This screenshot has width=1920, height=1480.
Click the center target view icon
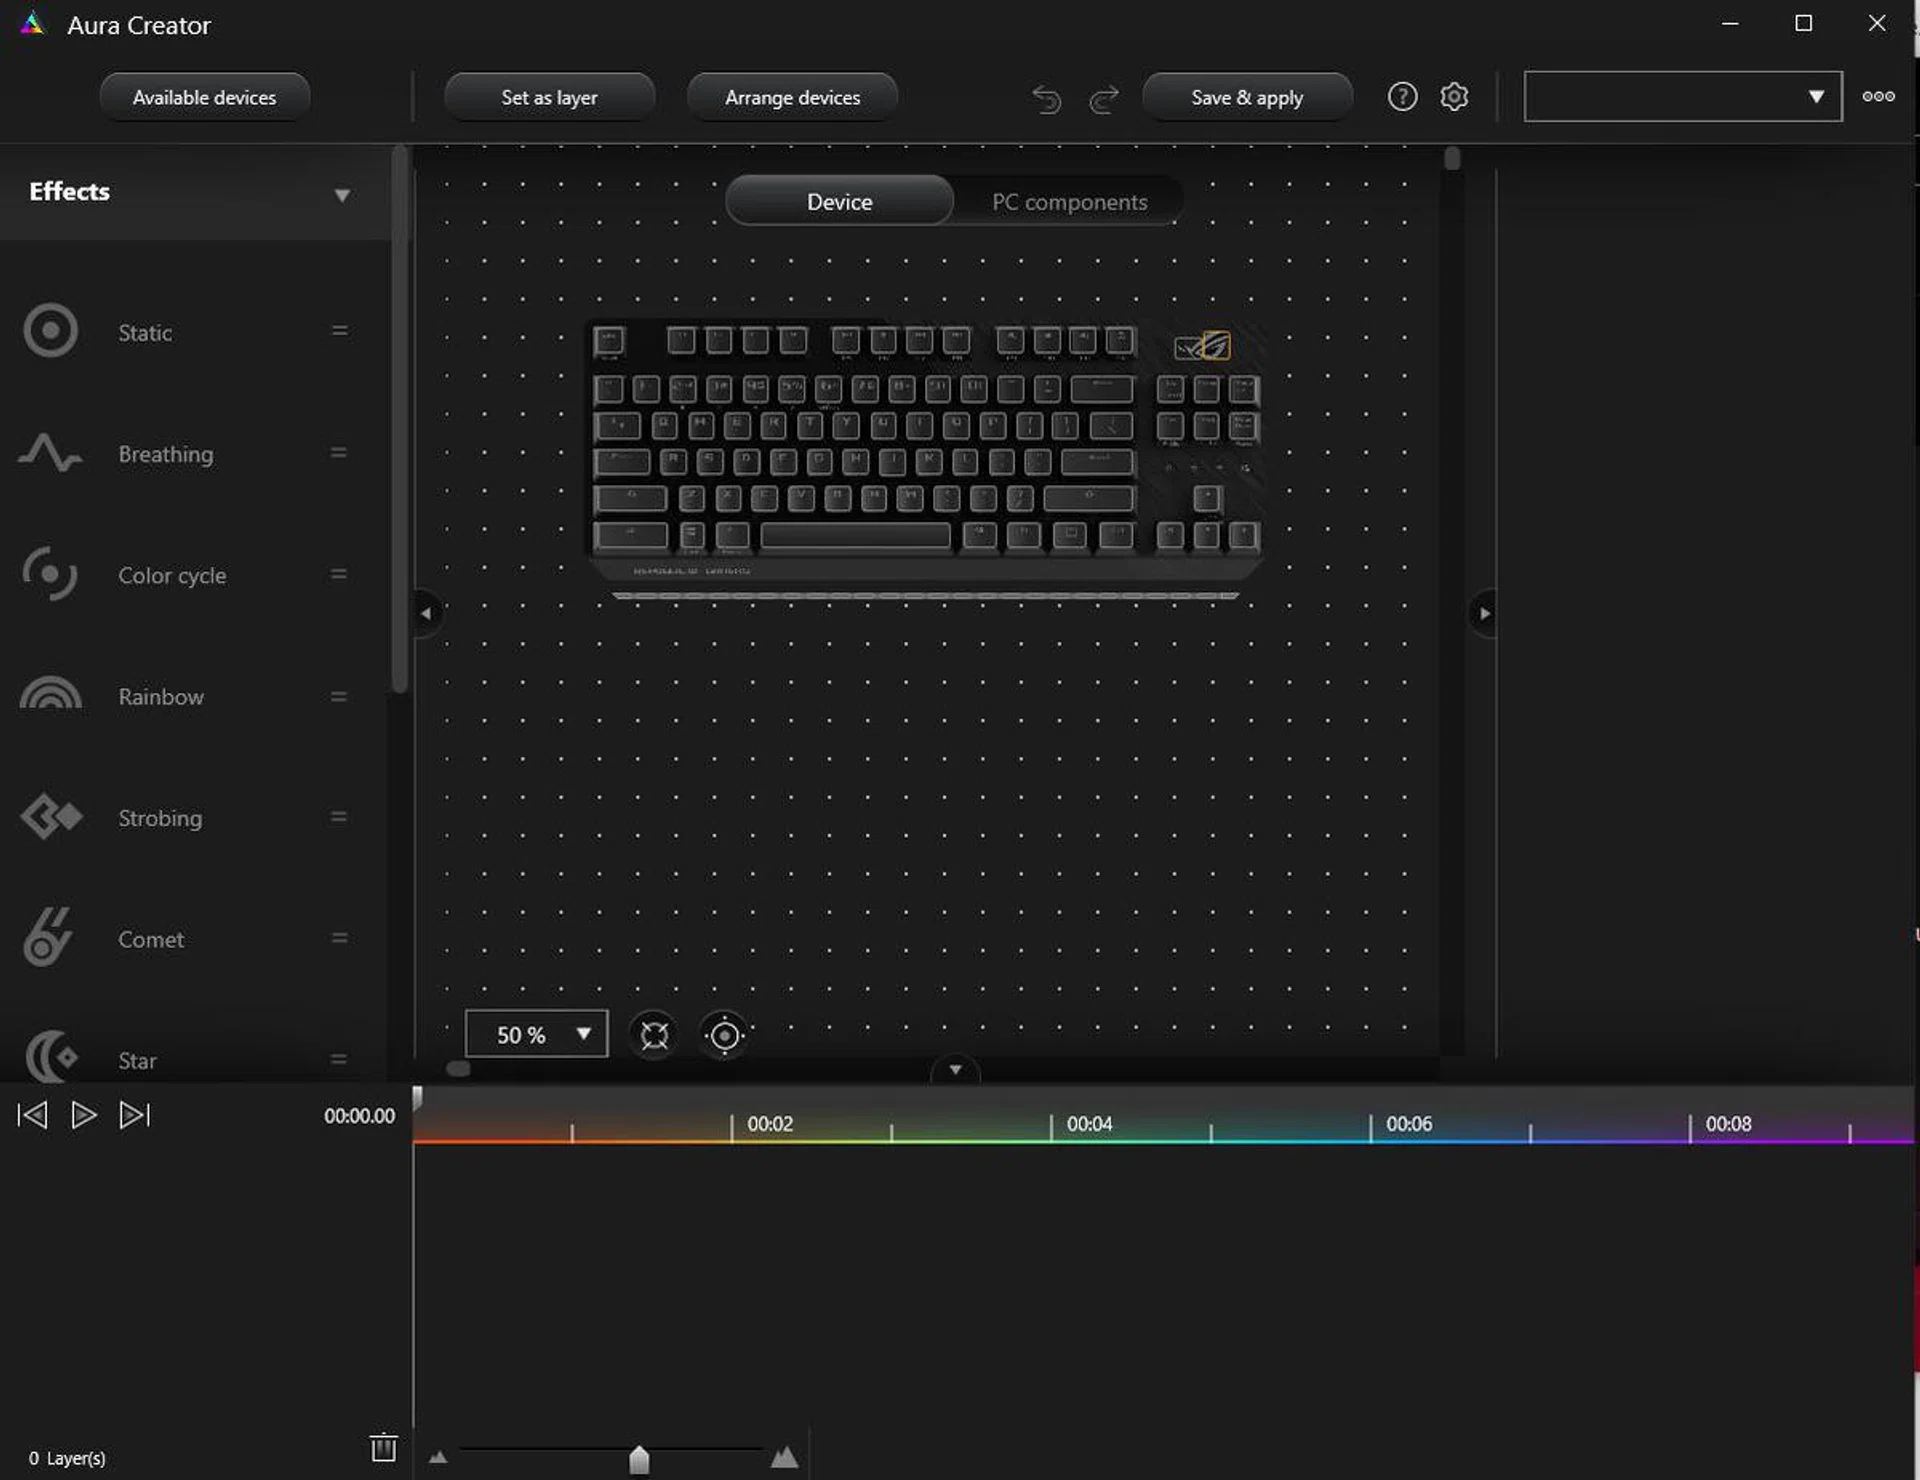tap(725, 1035)
